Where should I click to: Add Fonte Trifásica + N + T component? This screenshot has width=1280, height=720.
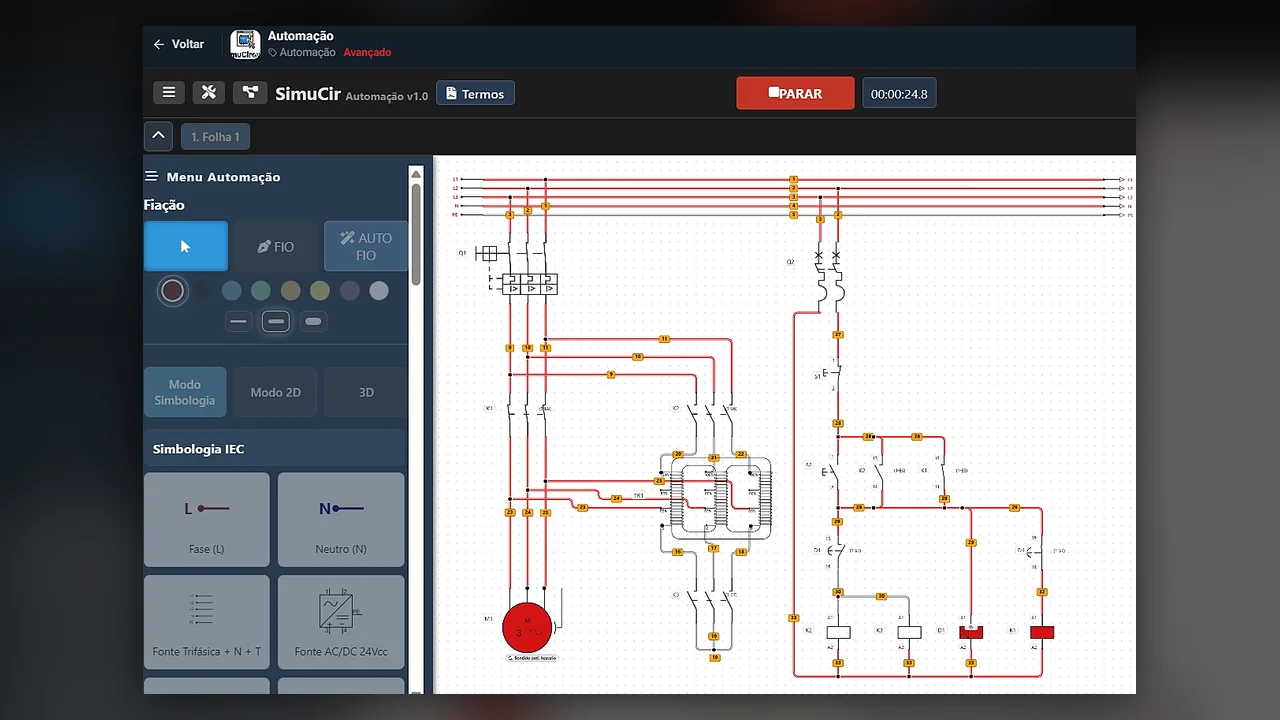coord(207,622)
